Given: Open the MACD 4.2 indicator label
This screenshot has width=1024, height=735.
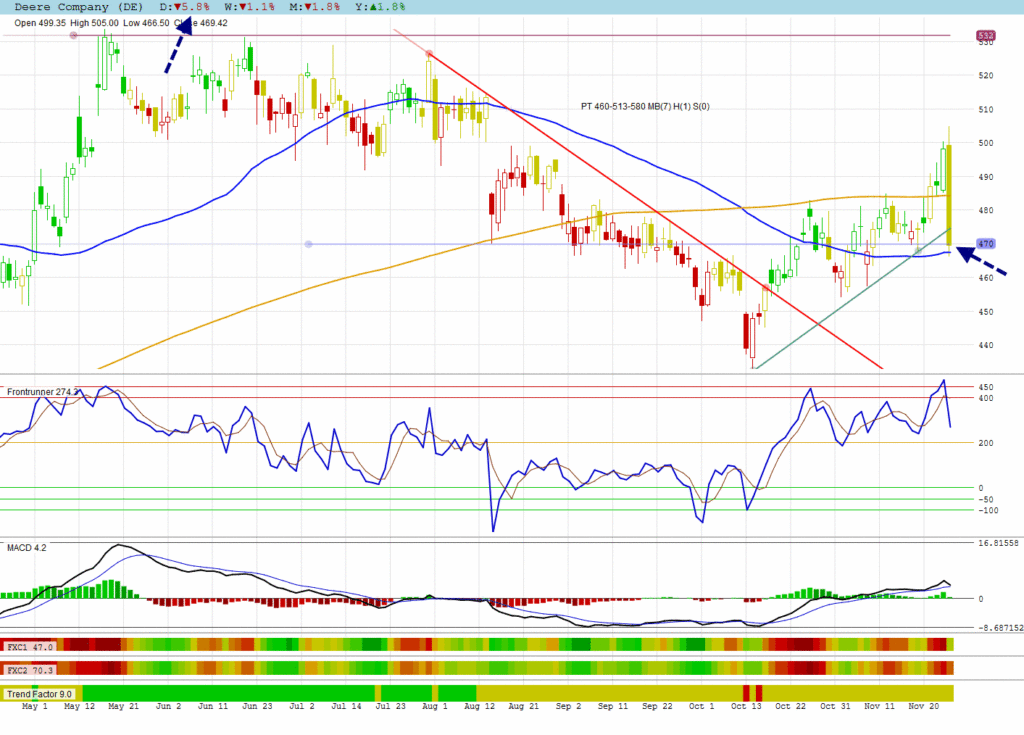Looking at the screenshot, I should (27, 548).
